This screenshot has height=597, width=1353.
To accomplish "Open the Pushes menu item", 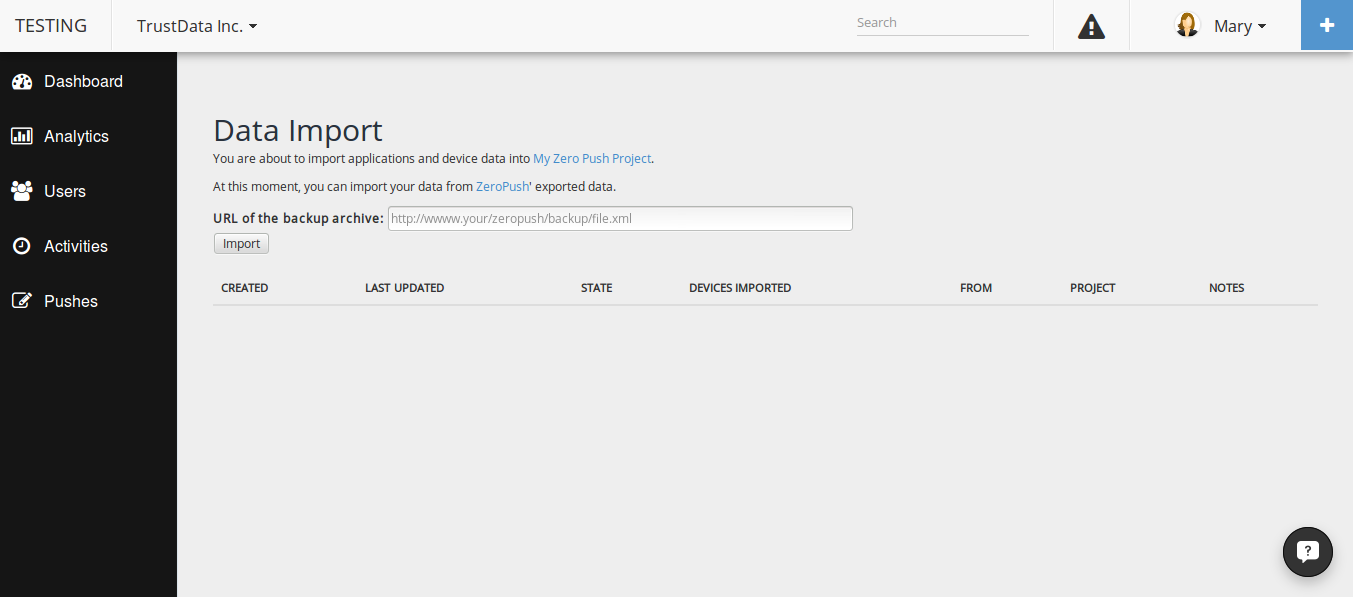I will [x=71, y=301].
